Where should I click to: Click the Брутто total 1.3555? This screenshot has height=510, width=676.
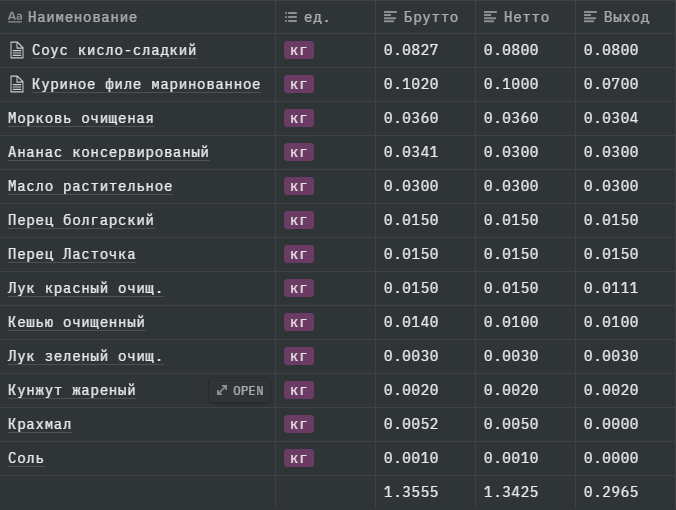click(x=411, y=492)
